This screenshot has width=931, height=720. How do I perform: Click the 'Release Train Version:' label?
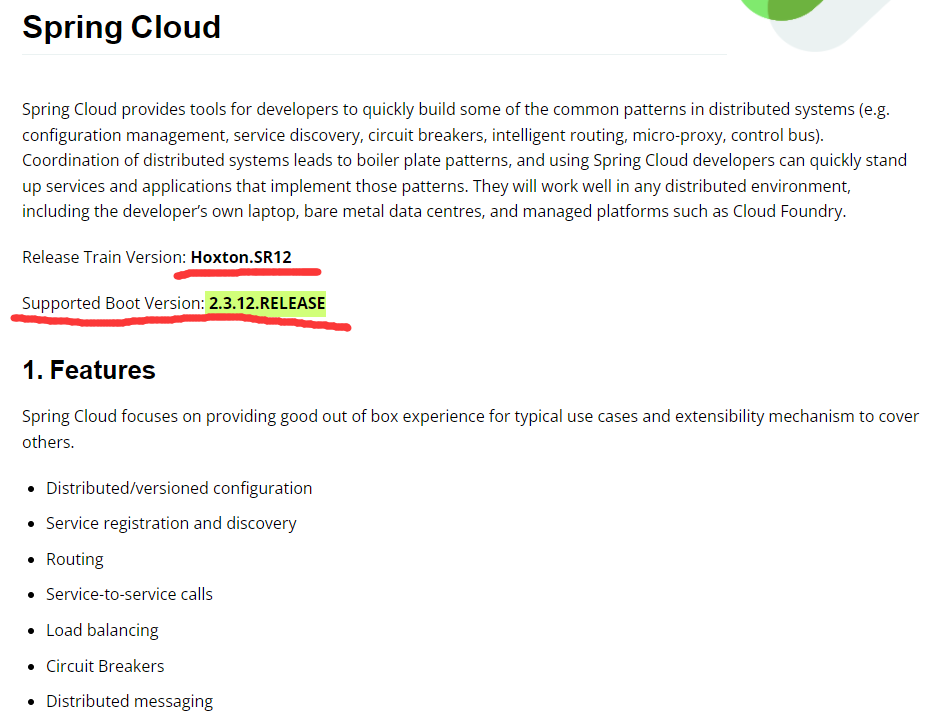tap(104, 257)
